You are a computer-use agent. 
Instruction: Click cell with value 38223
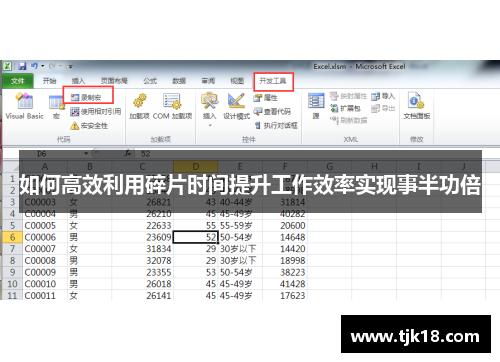285,272
